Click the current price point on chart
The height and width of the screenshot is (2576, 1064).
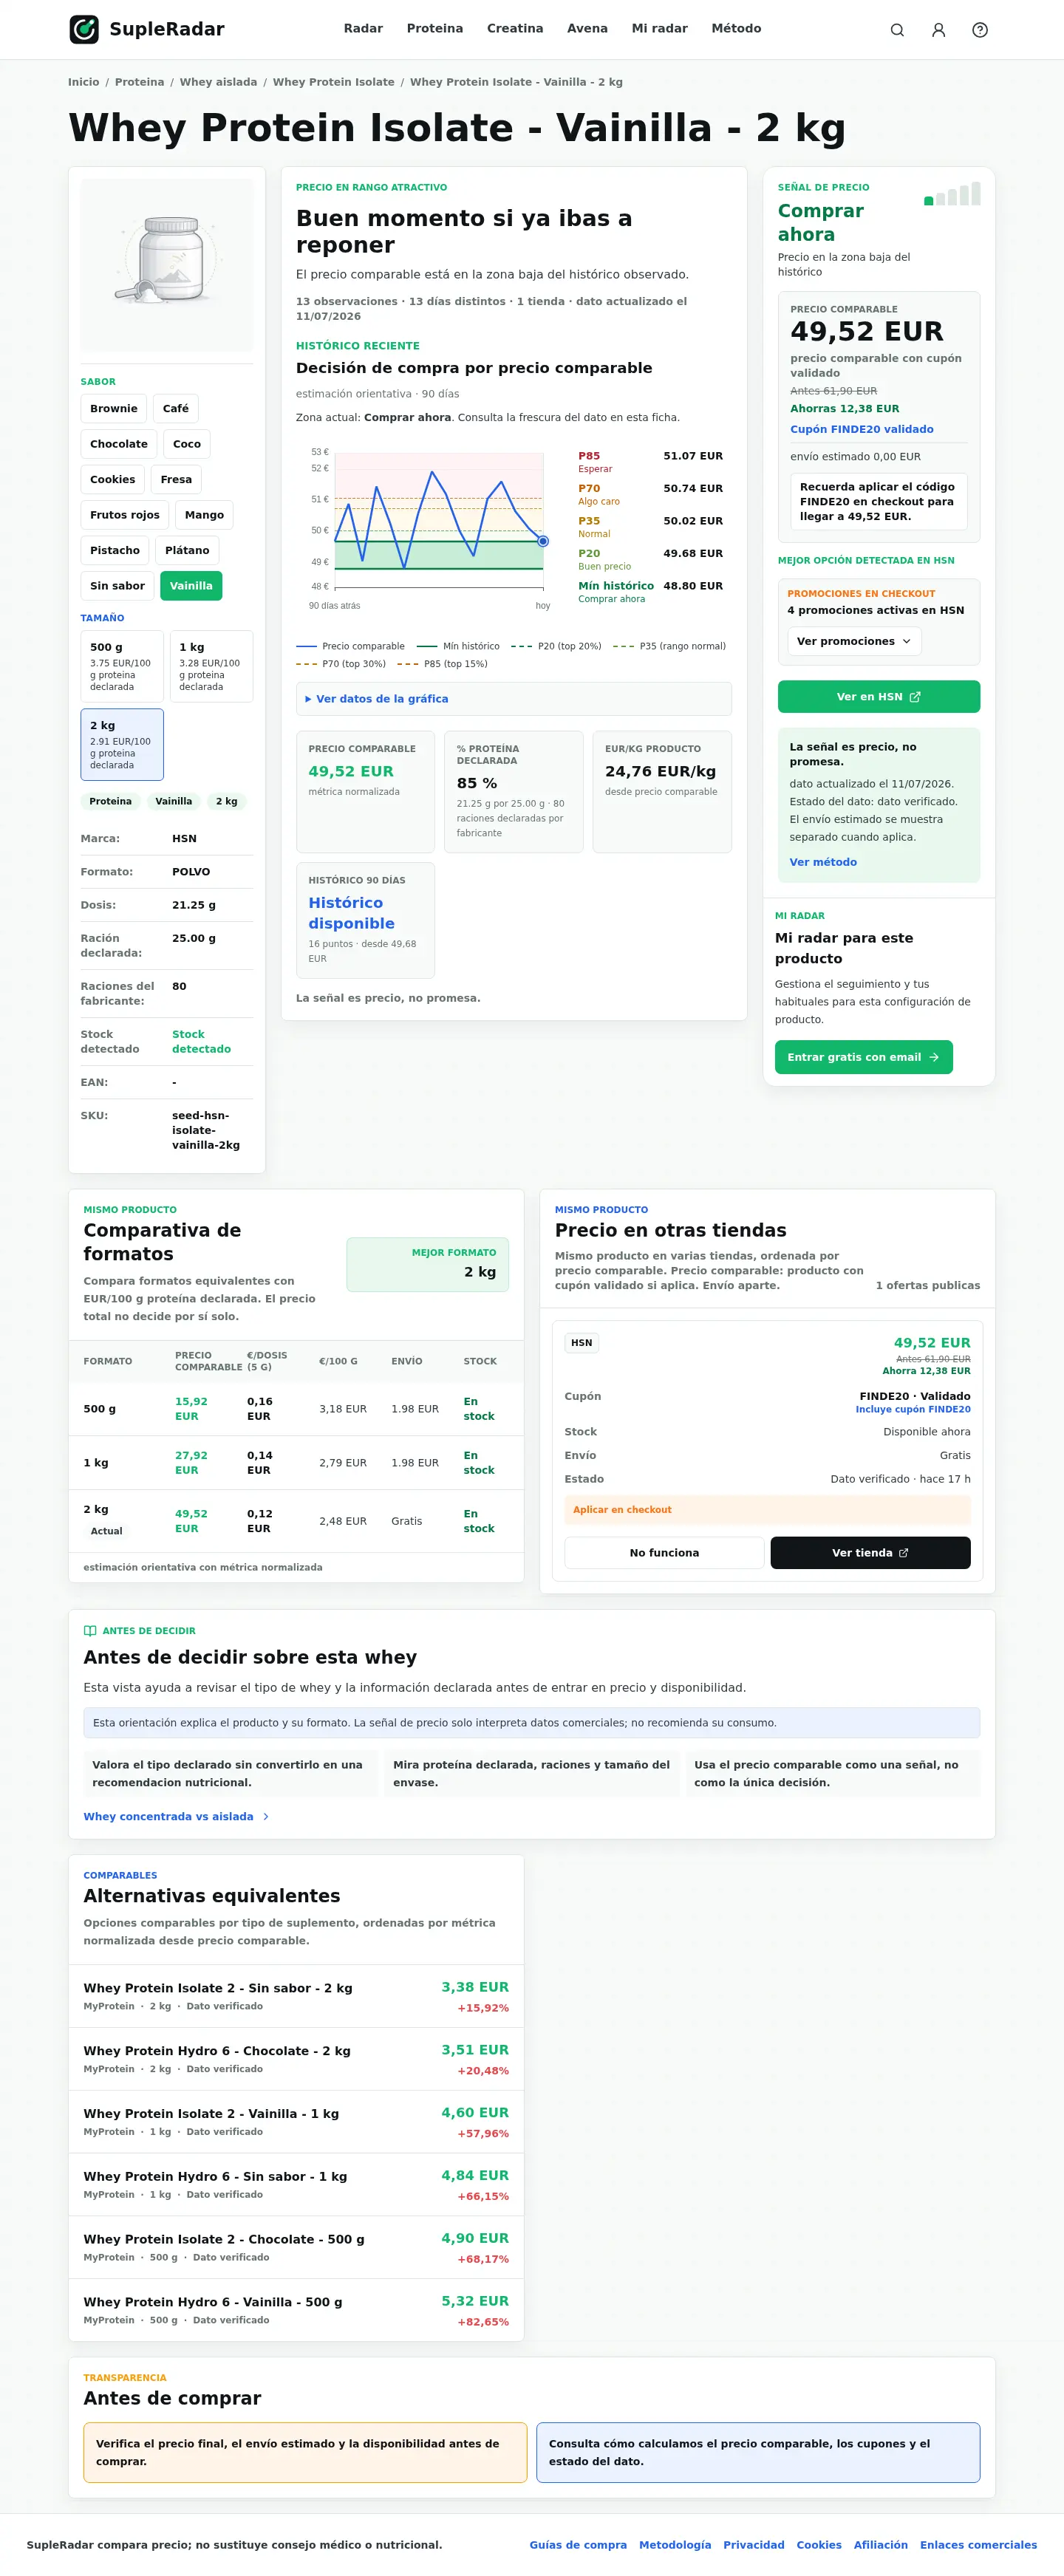(543, 541)
